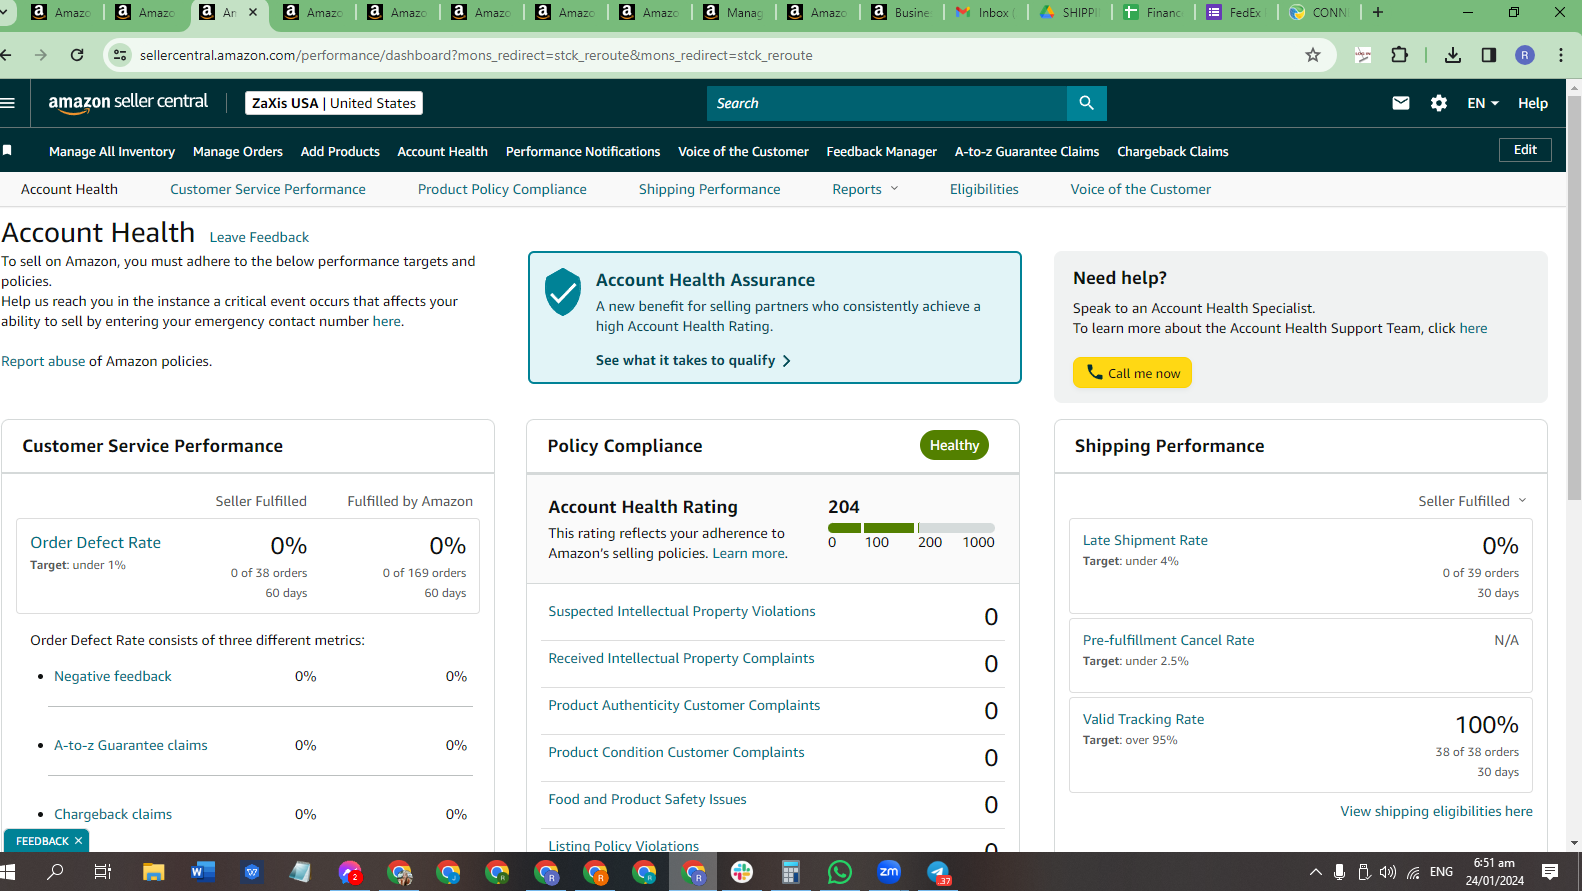
Task: Click the Leave Feedback link
Action: click(x=259, y=237)
